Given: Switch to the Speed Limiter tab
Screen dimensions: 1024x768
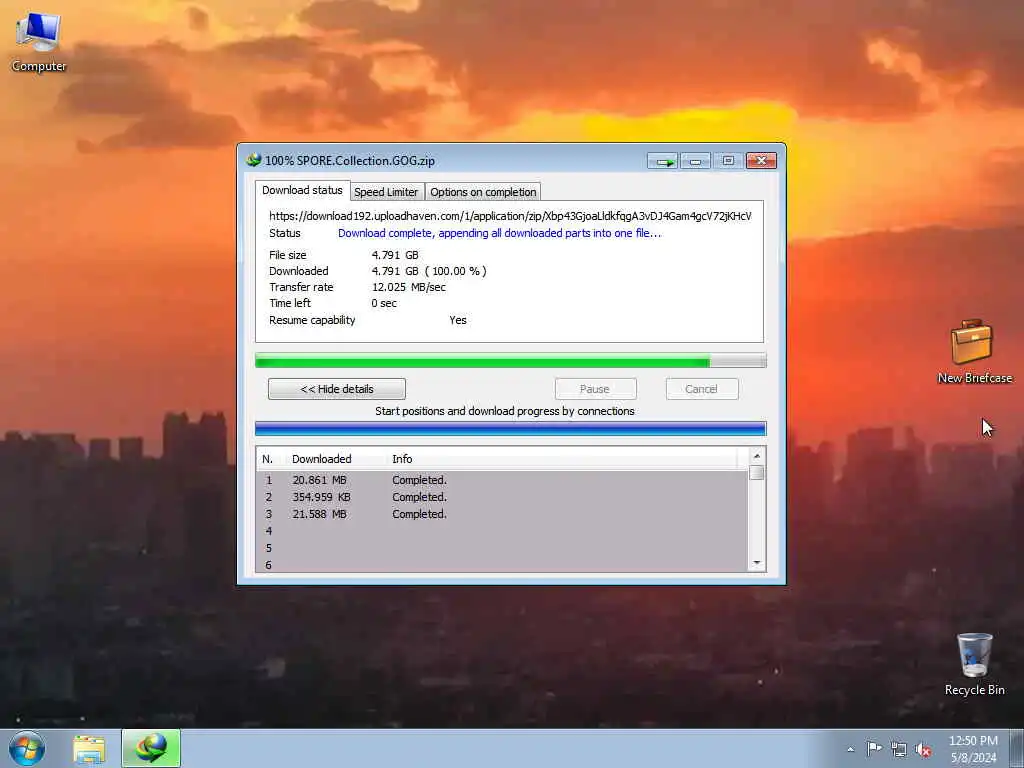Looking at the screenshot, I should [386, 192].
